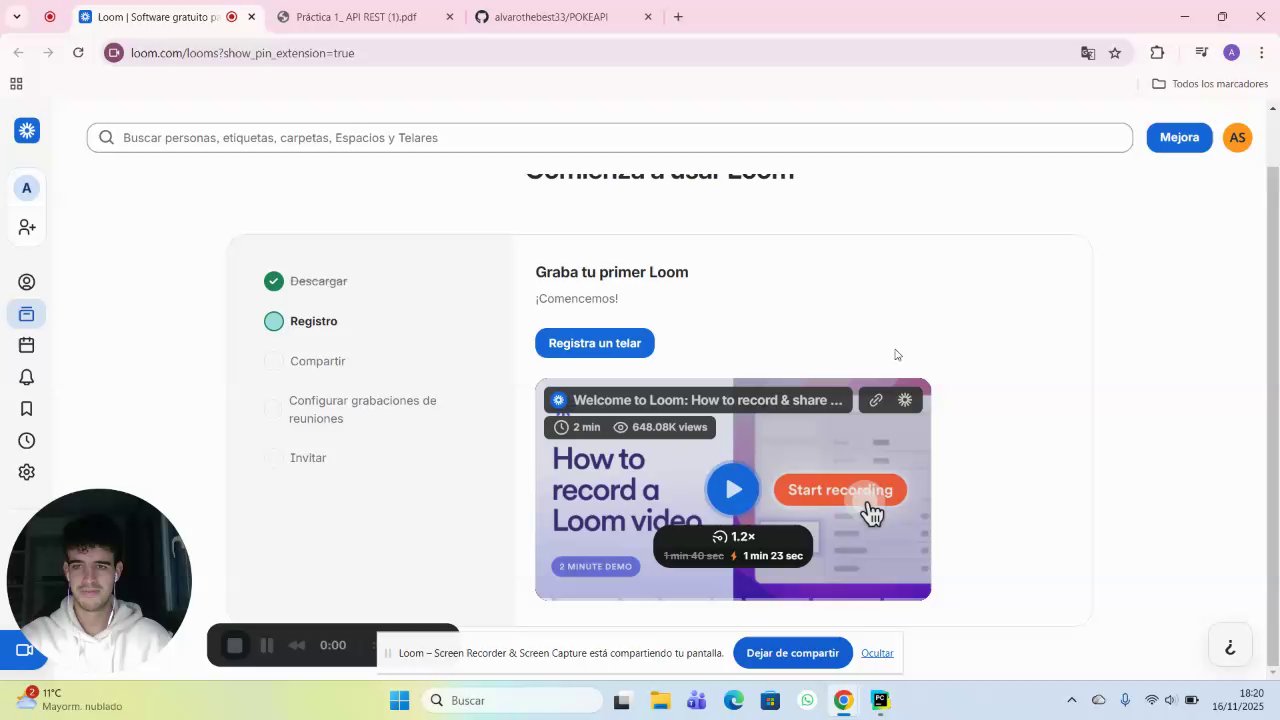Select the 'Registro' onboarding step
This screenshot has height=720, width=1280.
[x=301, y=321]
